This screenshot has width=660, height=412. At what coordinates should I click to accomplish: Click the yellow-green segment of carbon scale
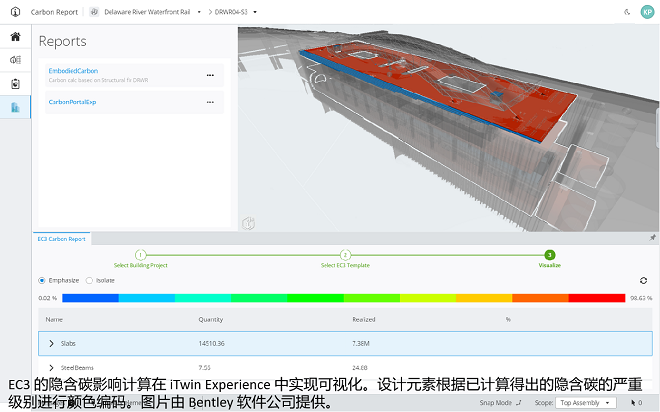tap(428, 298)
